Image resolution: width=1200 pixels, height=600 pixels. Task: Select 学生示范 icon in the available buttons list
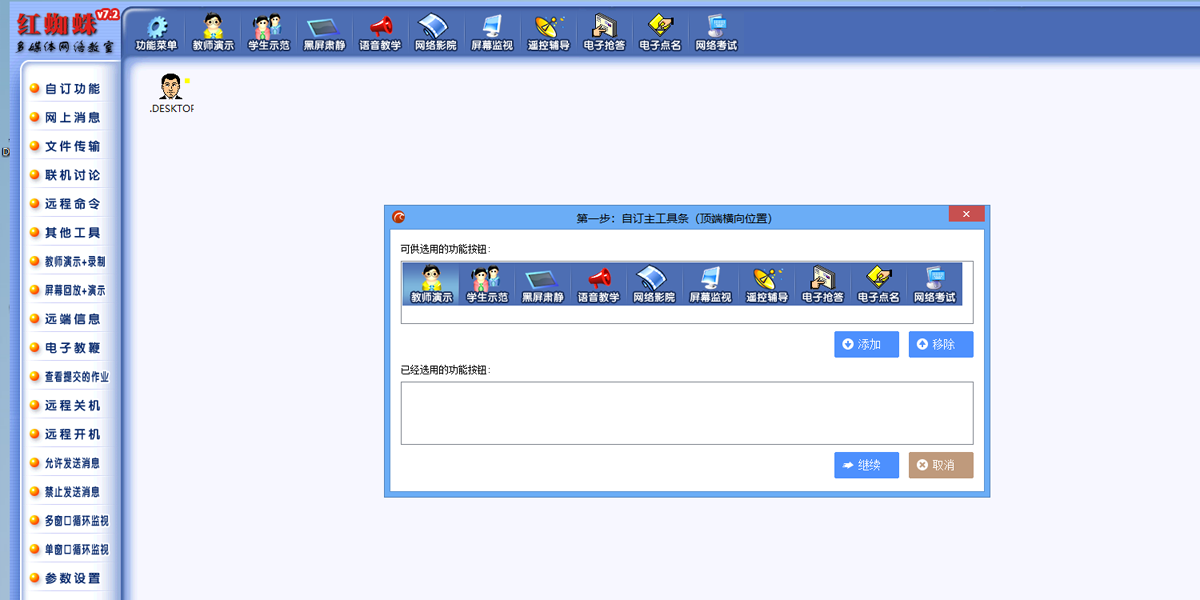pyautogui.click(x=488, y=284)
